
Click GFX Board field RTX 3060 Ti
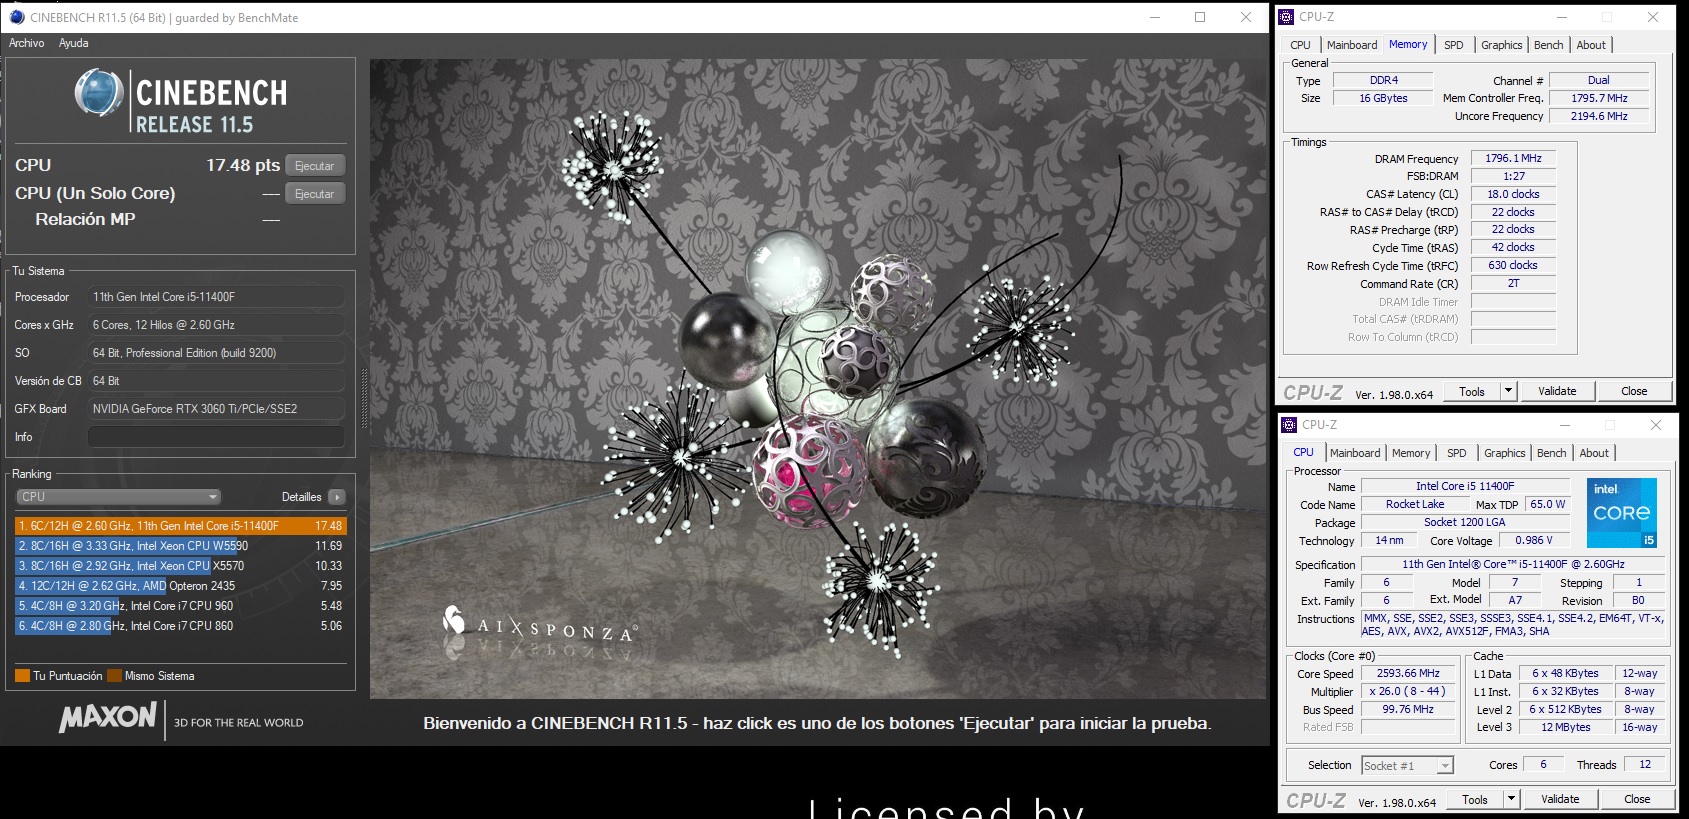point(216,409)
